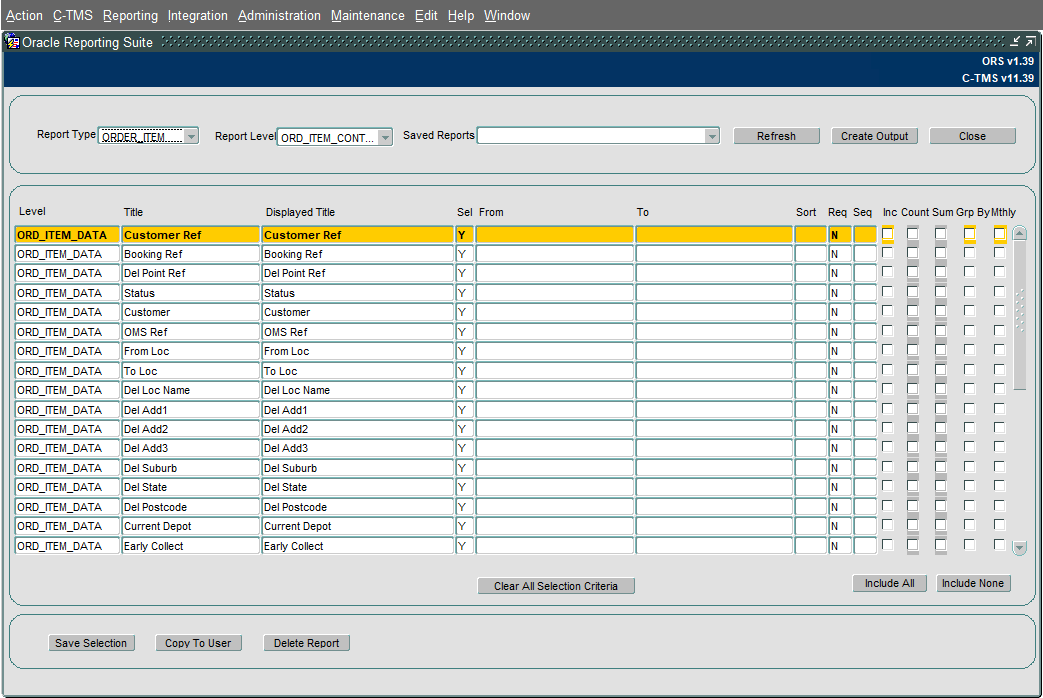The height and width of the screenshot is (698, 1043).
Task: Click the vertical scrollbar thumb of the list
Action: pyautogui.click(x=1019, y=315)
